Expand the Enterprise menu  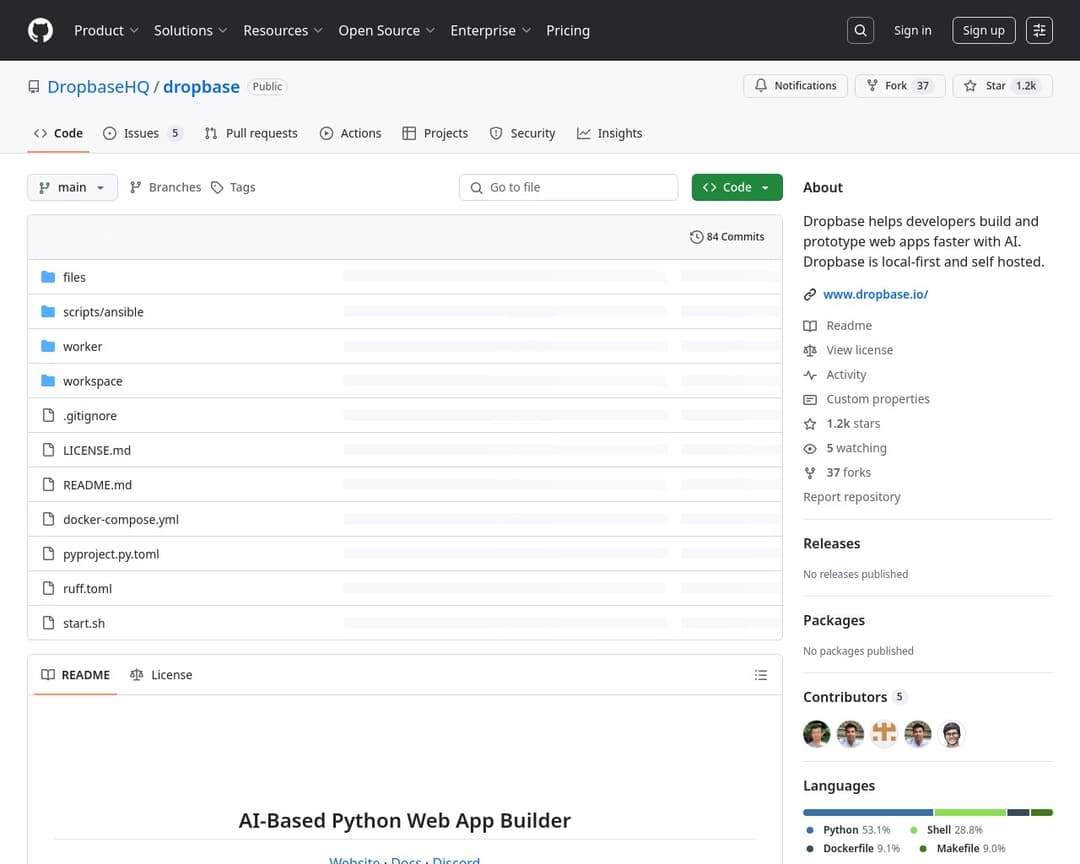click(x=490, y=30)
